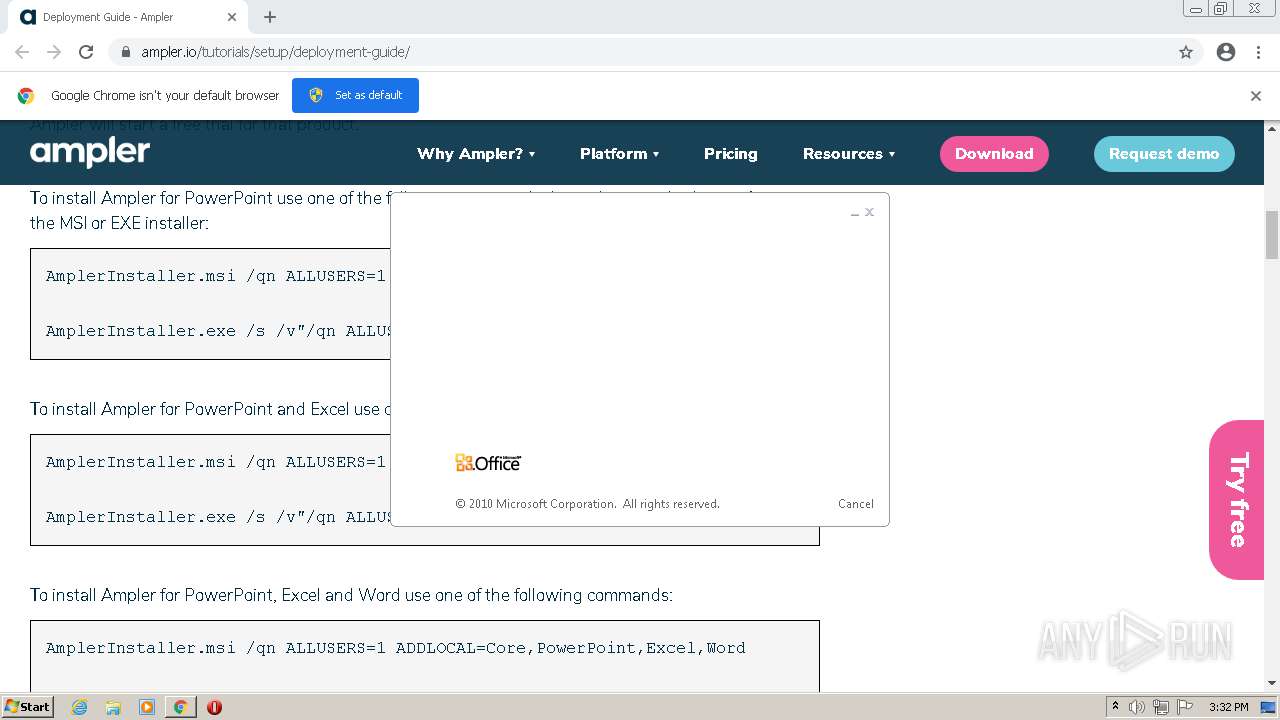This screenshot has width=1280, height=720.
Task: Click the browser back arrow
Action: tap(22, 52)
